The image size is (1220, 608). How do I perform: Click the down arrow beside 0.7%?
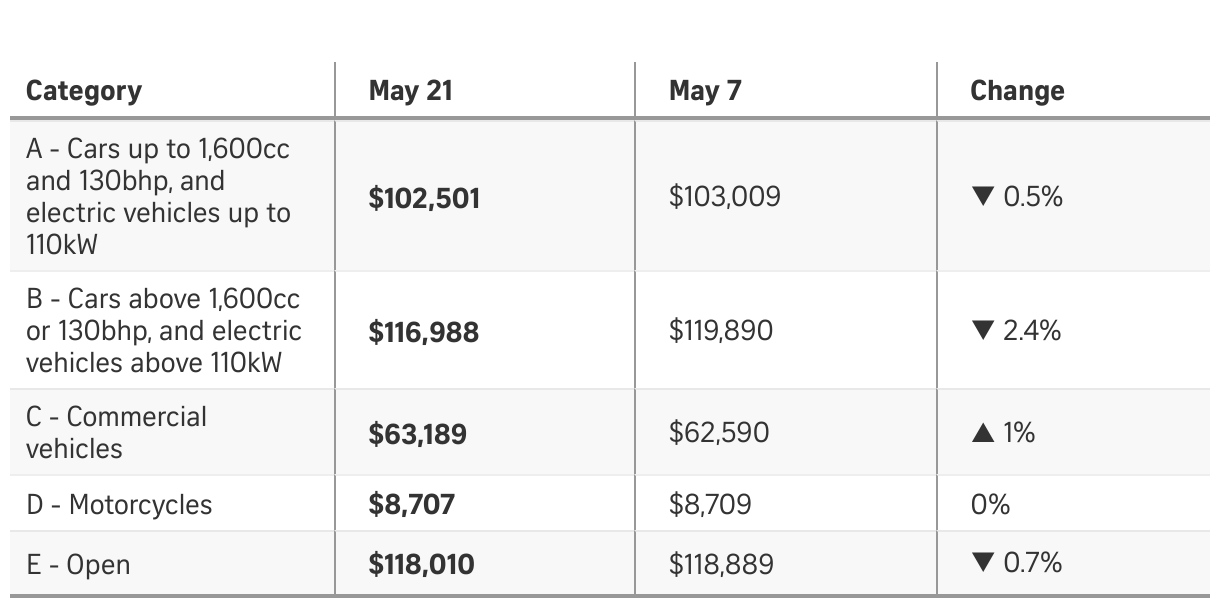982,564
